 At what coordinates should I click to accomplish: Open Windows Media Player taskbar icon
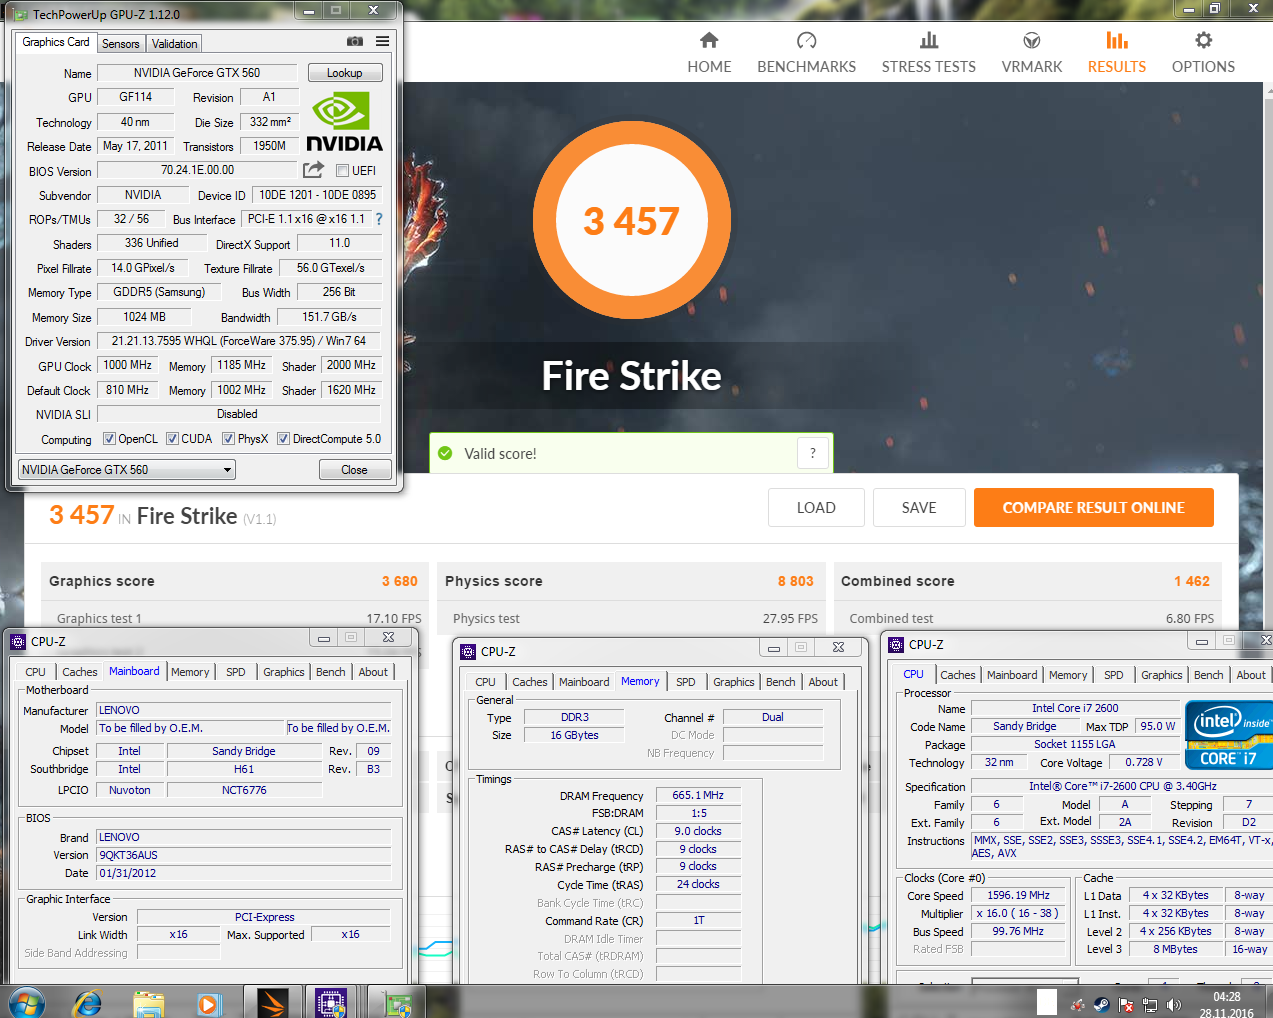pos(208,1003)
